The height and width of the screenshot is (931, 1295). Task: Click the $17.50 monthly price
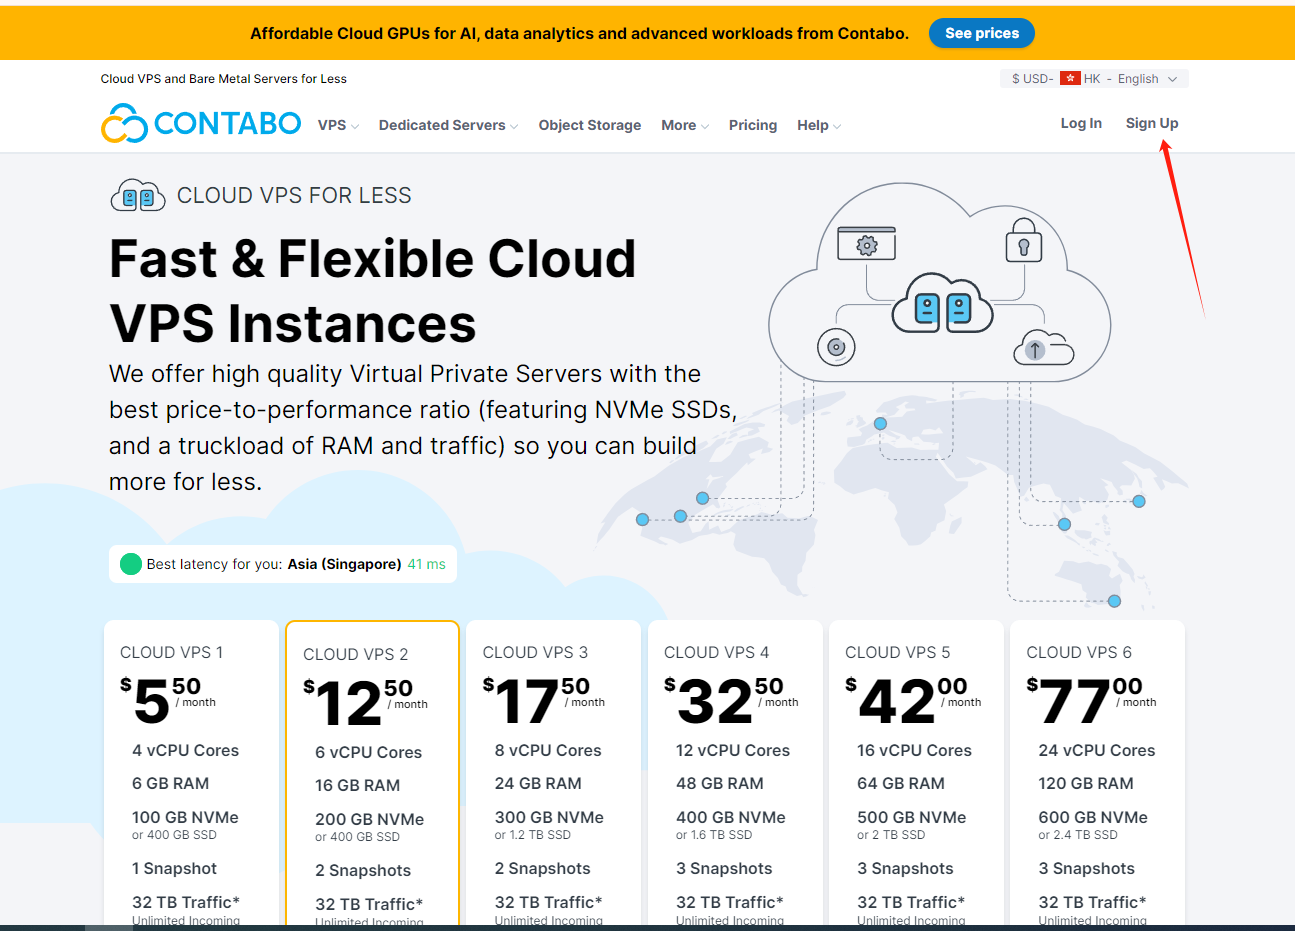click(544, 699)
